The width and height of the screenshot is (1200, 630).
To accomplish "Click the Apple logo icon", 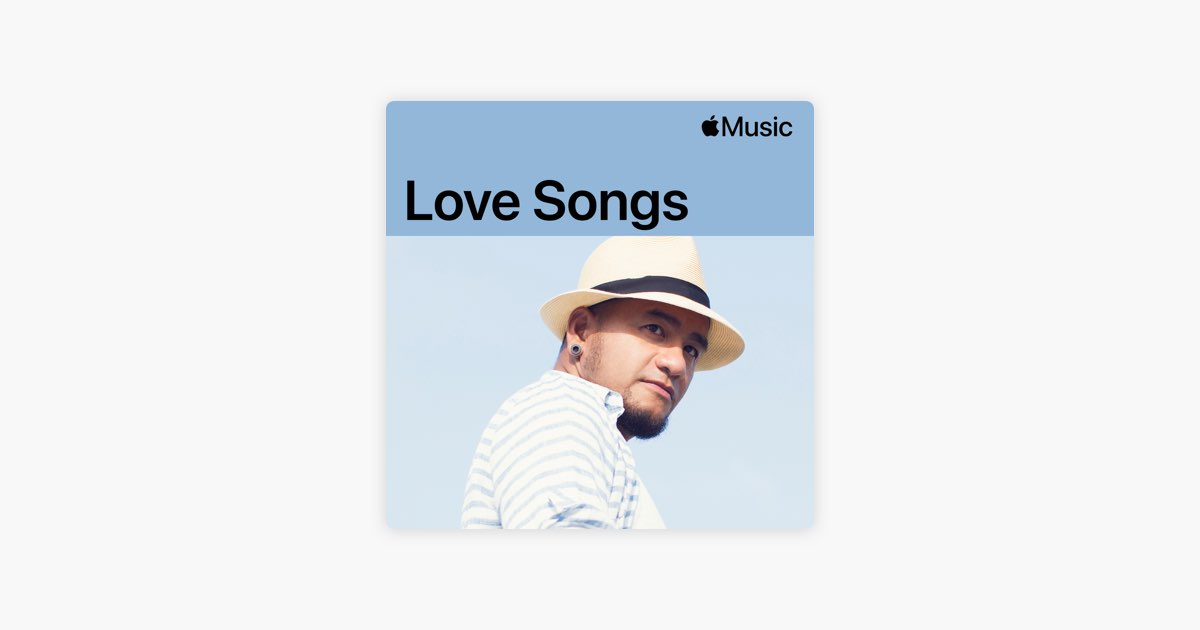I will 711,126.
